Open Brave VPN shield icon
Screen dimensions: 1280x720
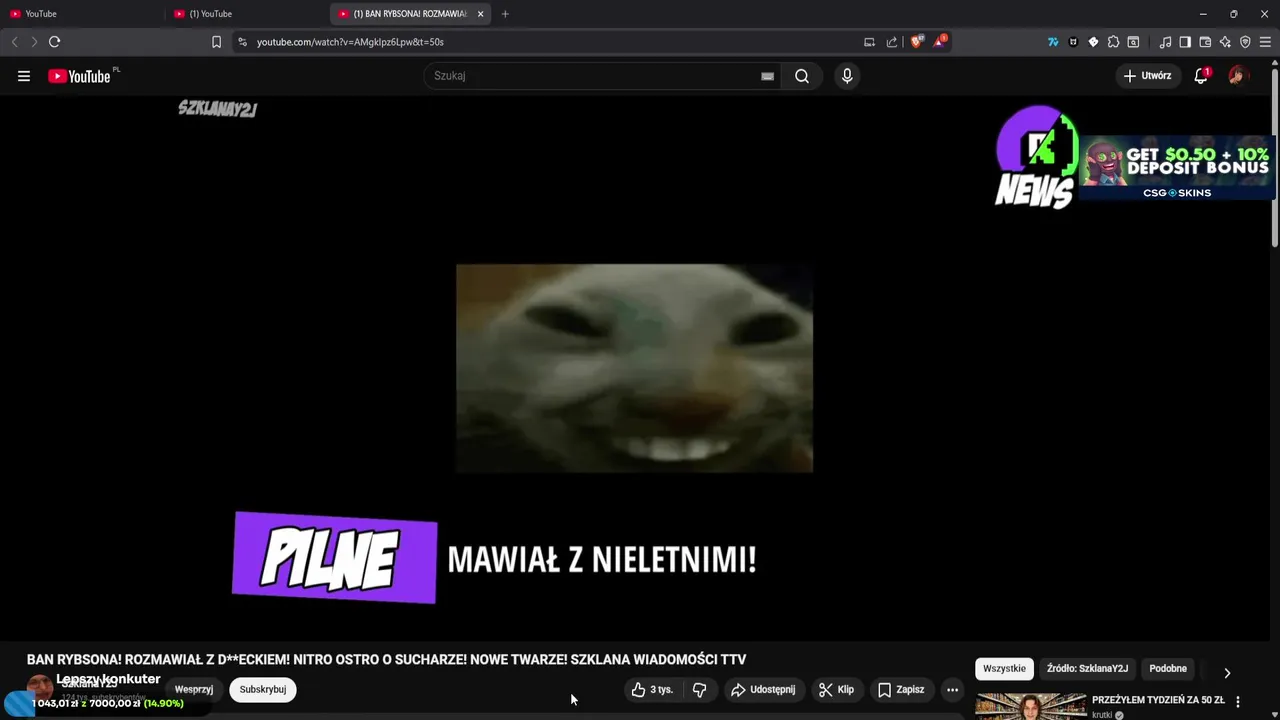1245,42
